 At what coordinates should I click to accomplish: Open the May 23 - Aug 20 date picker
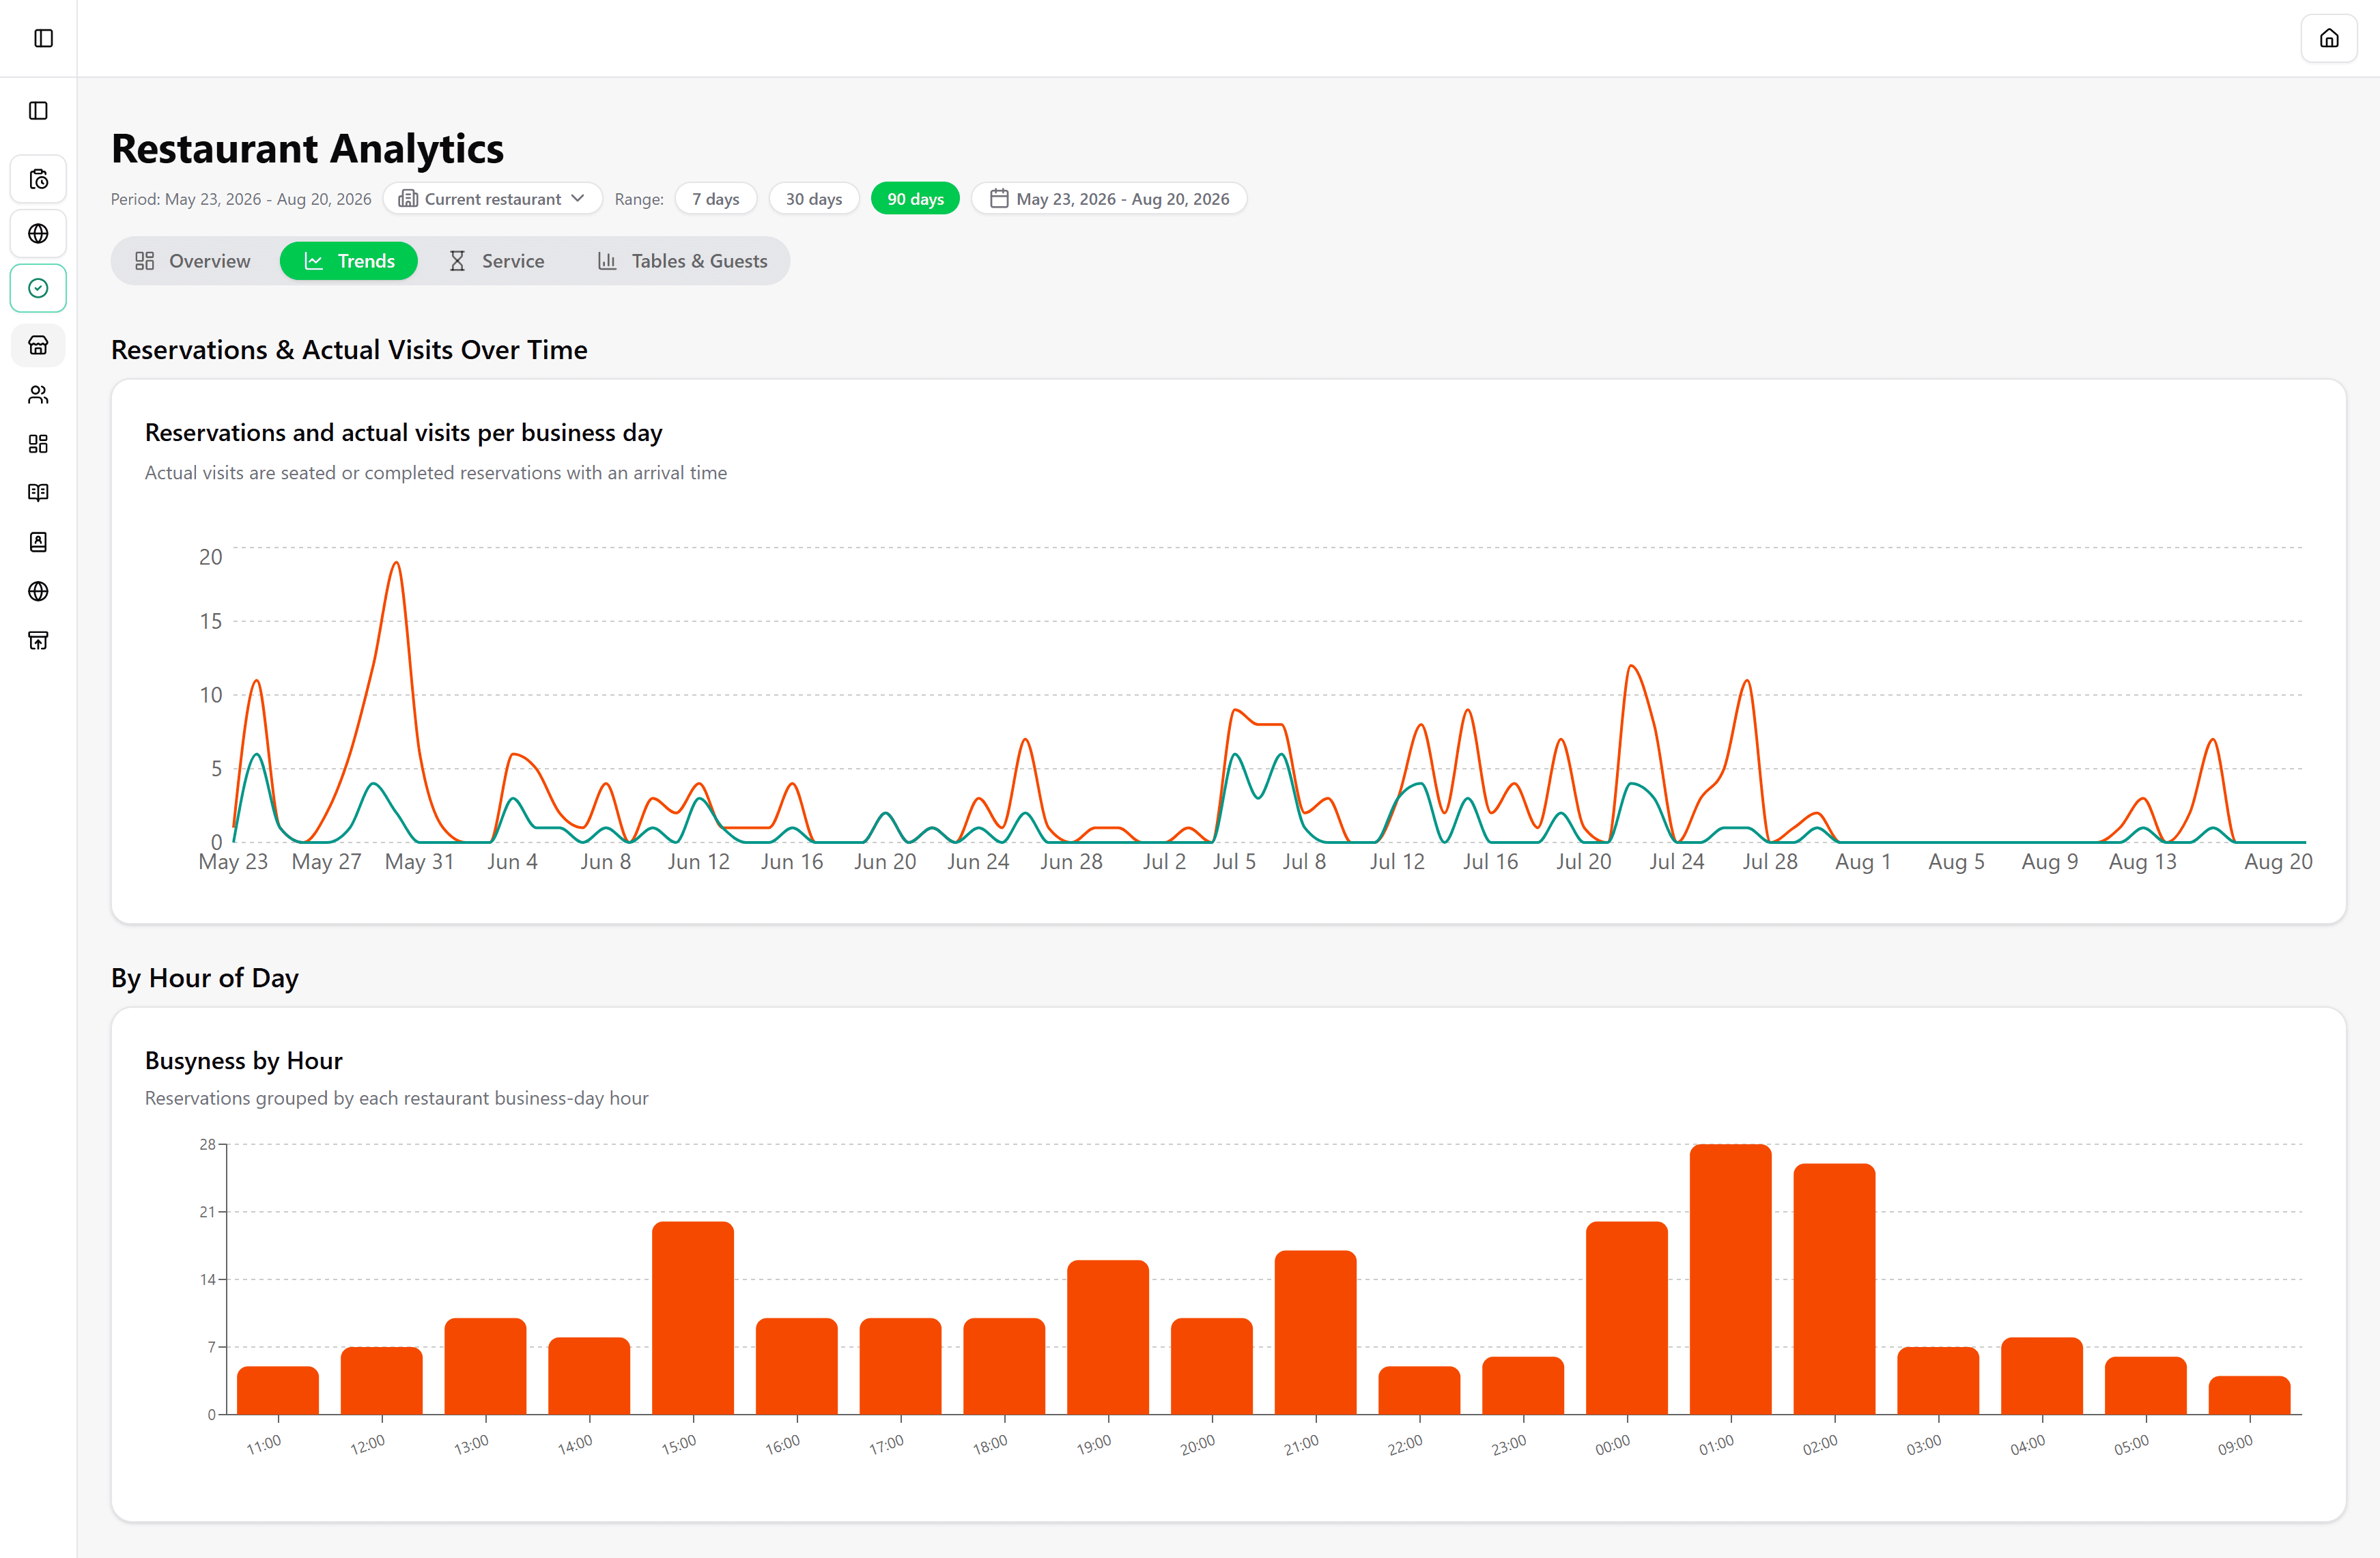tap(1109, 199)
